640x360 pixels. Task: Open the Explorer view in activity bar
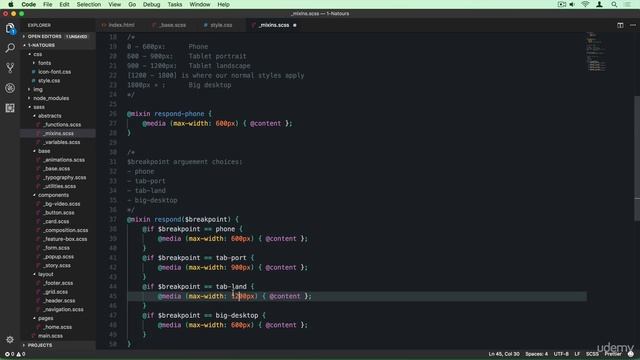pyautogui.click(x=10, y=28)
